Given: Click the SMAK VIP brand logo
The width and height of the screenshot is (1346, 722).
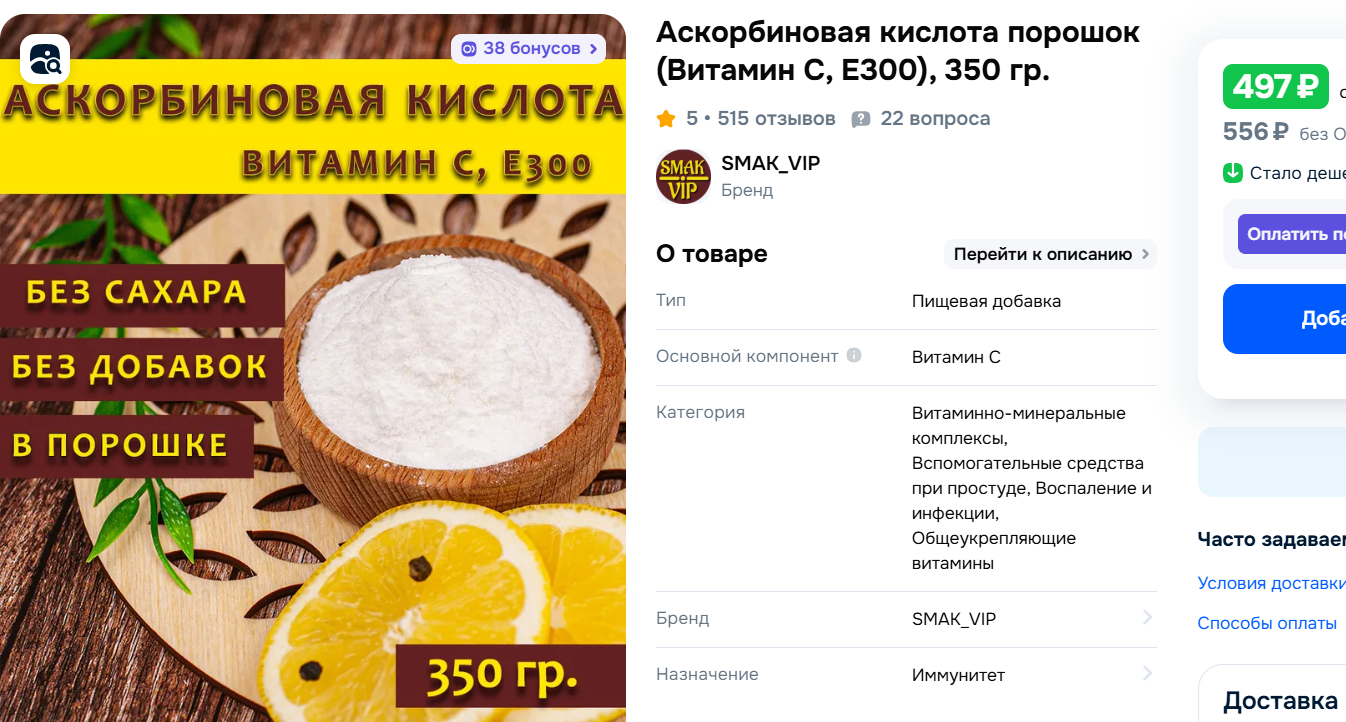Looking at the screenshot, I should point(683,177).
